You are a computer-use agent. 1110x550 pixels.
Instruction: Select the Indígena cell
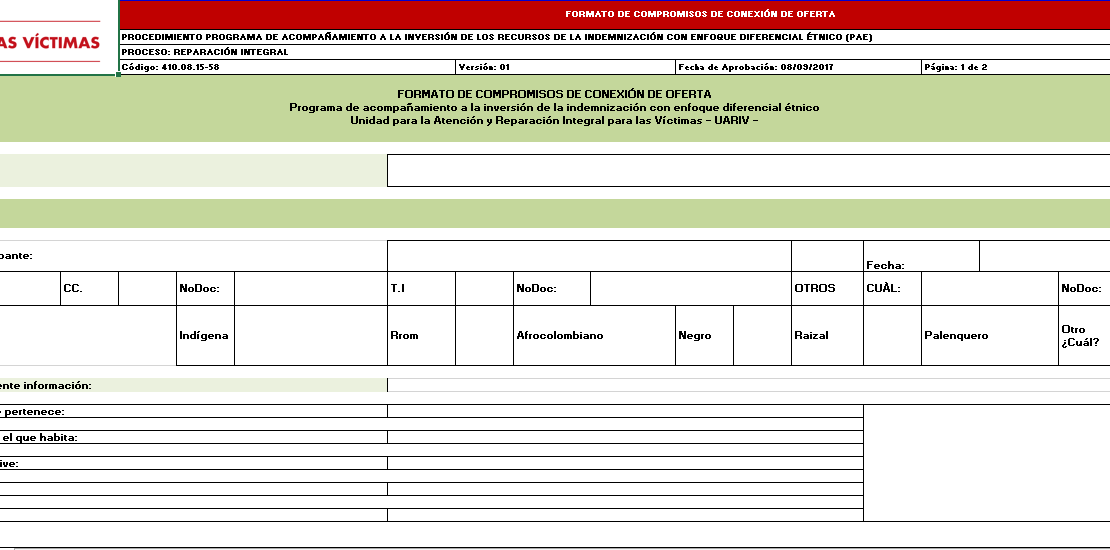point(205,336)
